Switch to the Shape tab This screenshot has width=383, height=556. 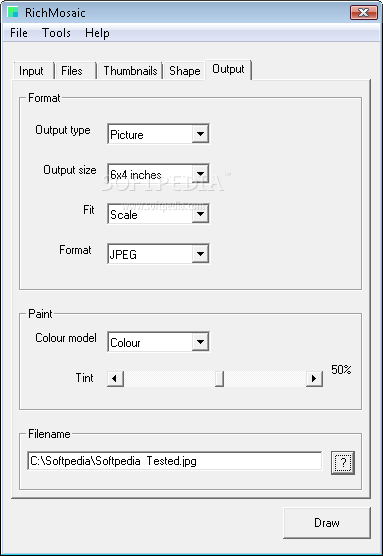[185, 71]
